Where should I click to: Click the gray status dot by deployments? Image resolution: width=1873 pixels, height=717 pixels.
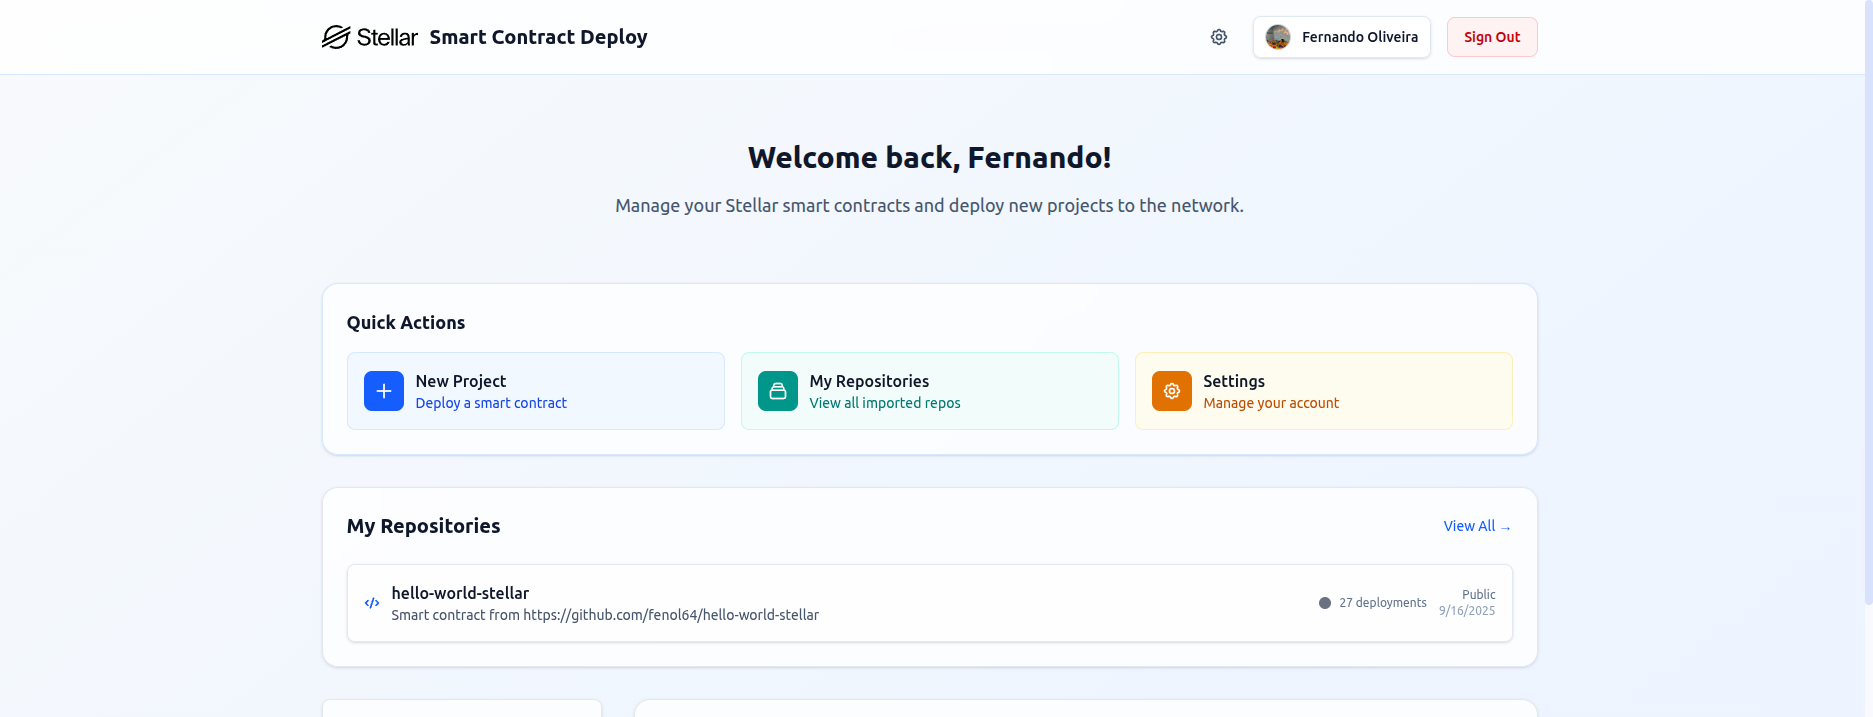1325,603
